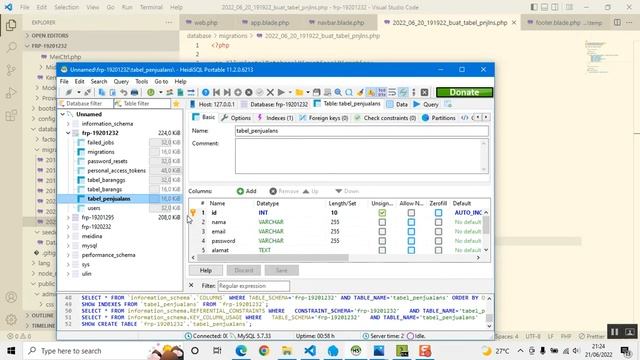640x360 pixels.
Task: Open VS Code Manage gear icon
Action: [x=11, y=319]
